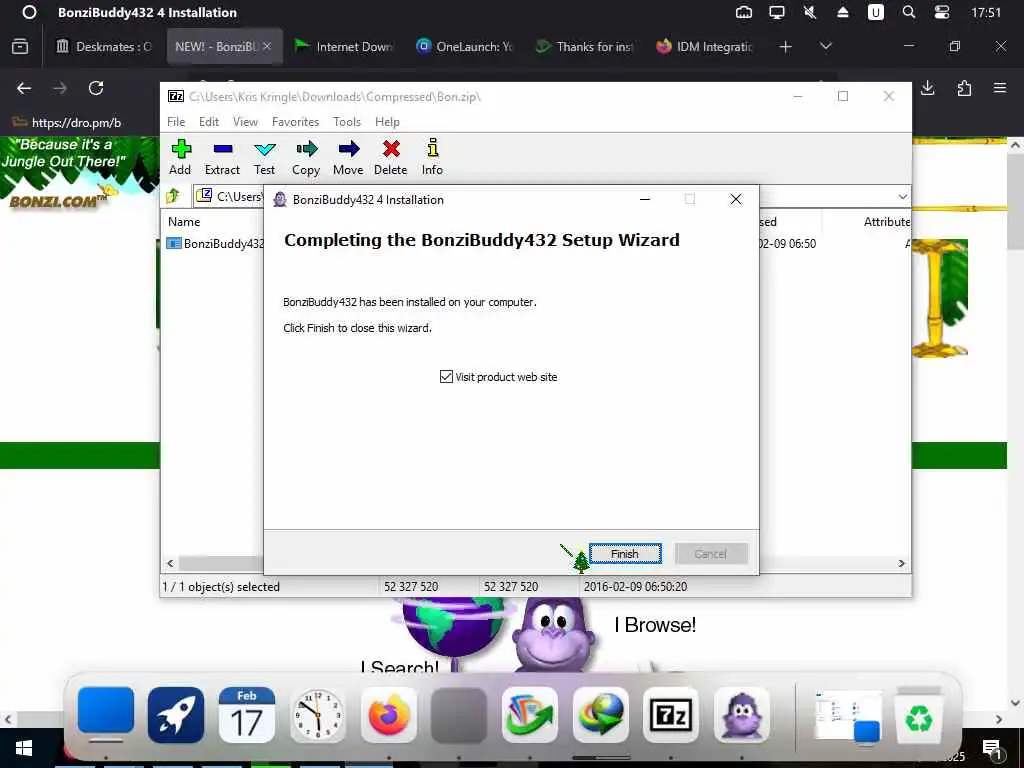Viewport: 1024px width, 768px height.
Task: Open the search icon in top bar
Action: 908,12
